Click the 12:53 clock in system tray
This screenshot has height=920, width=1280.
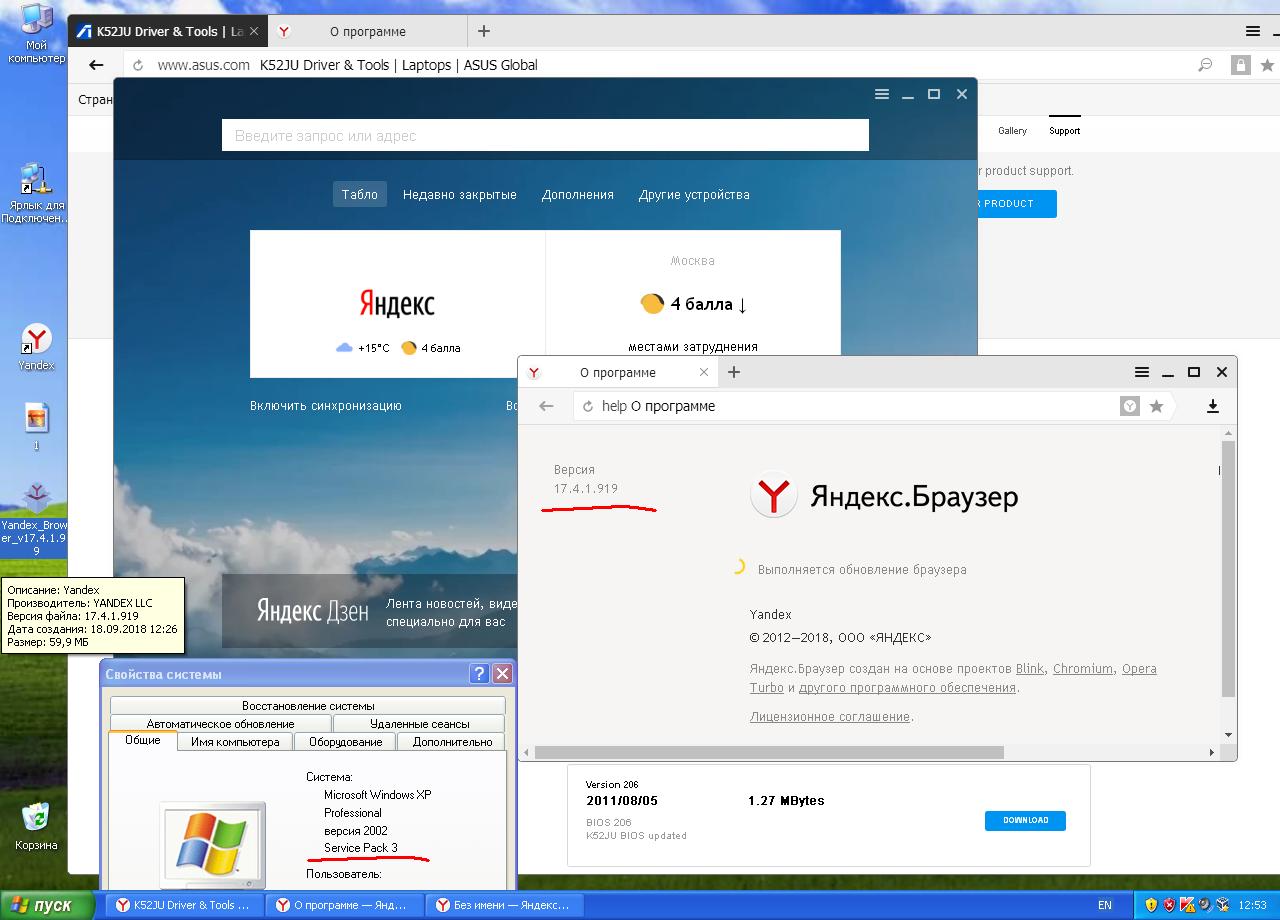click(x=1252, y=905)
